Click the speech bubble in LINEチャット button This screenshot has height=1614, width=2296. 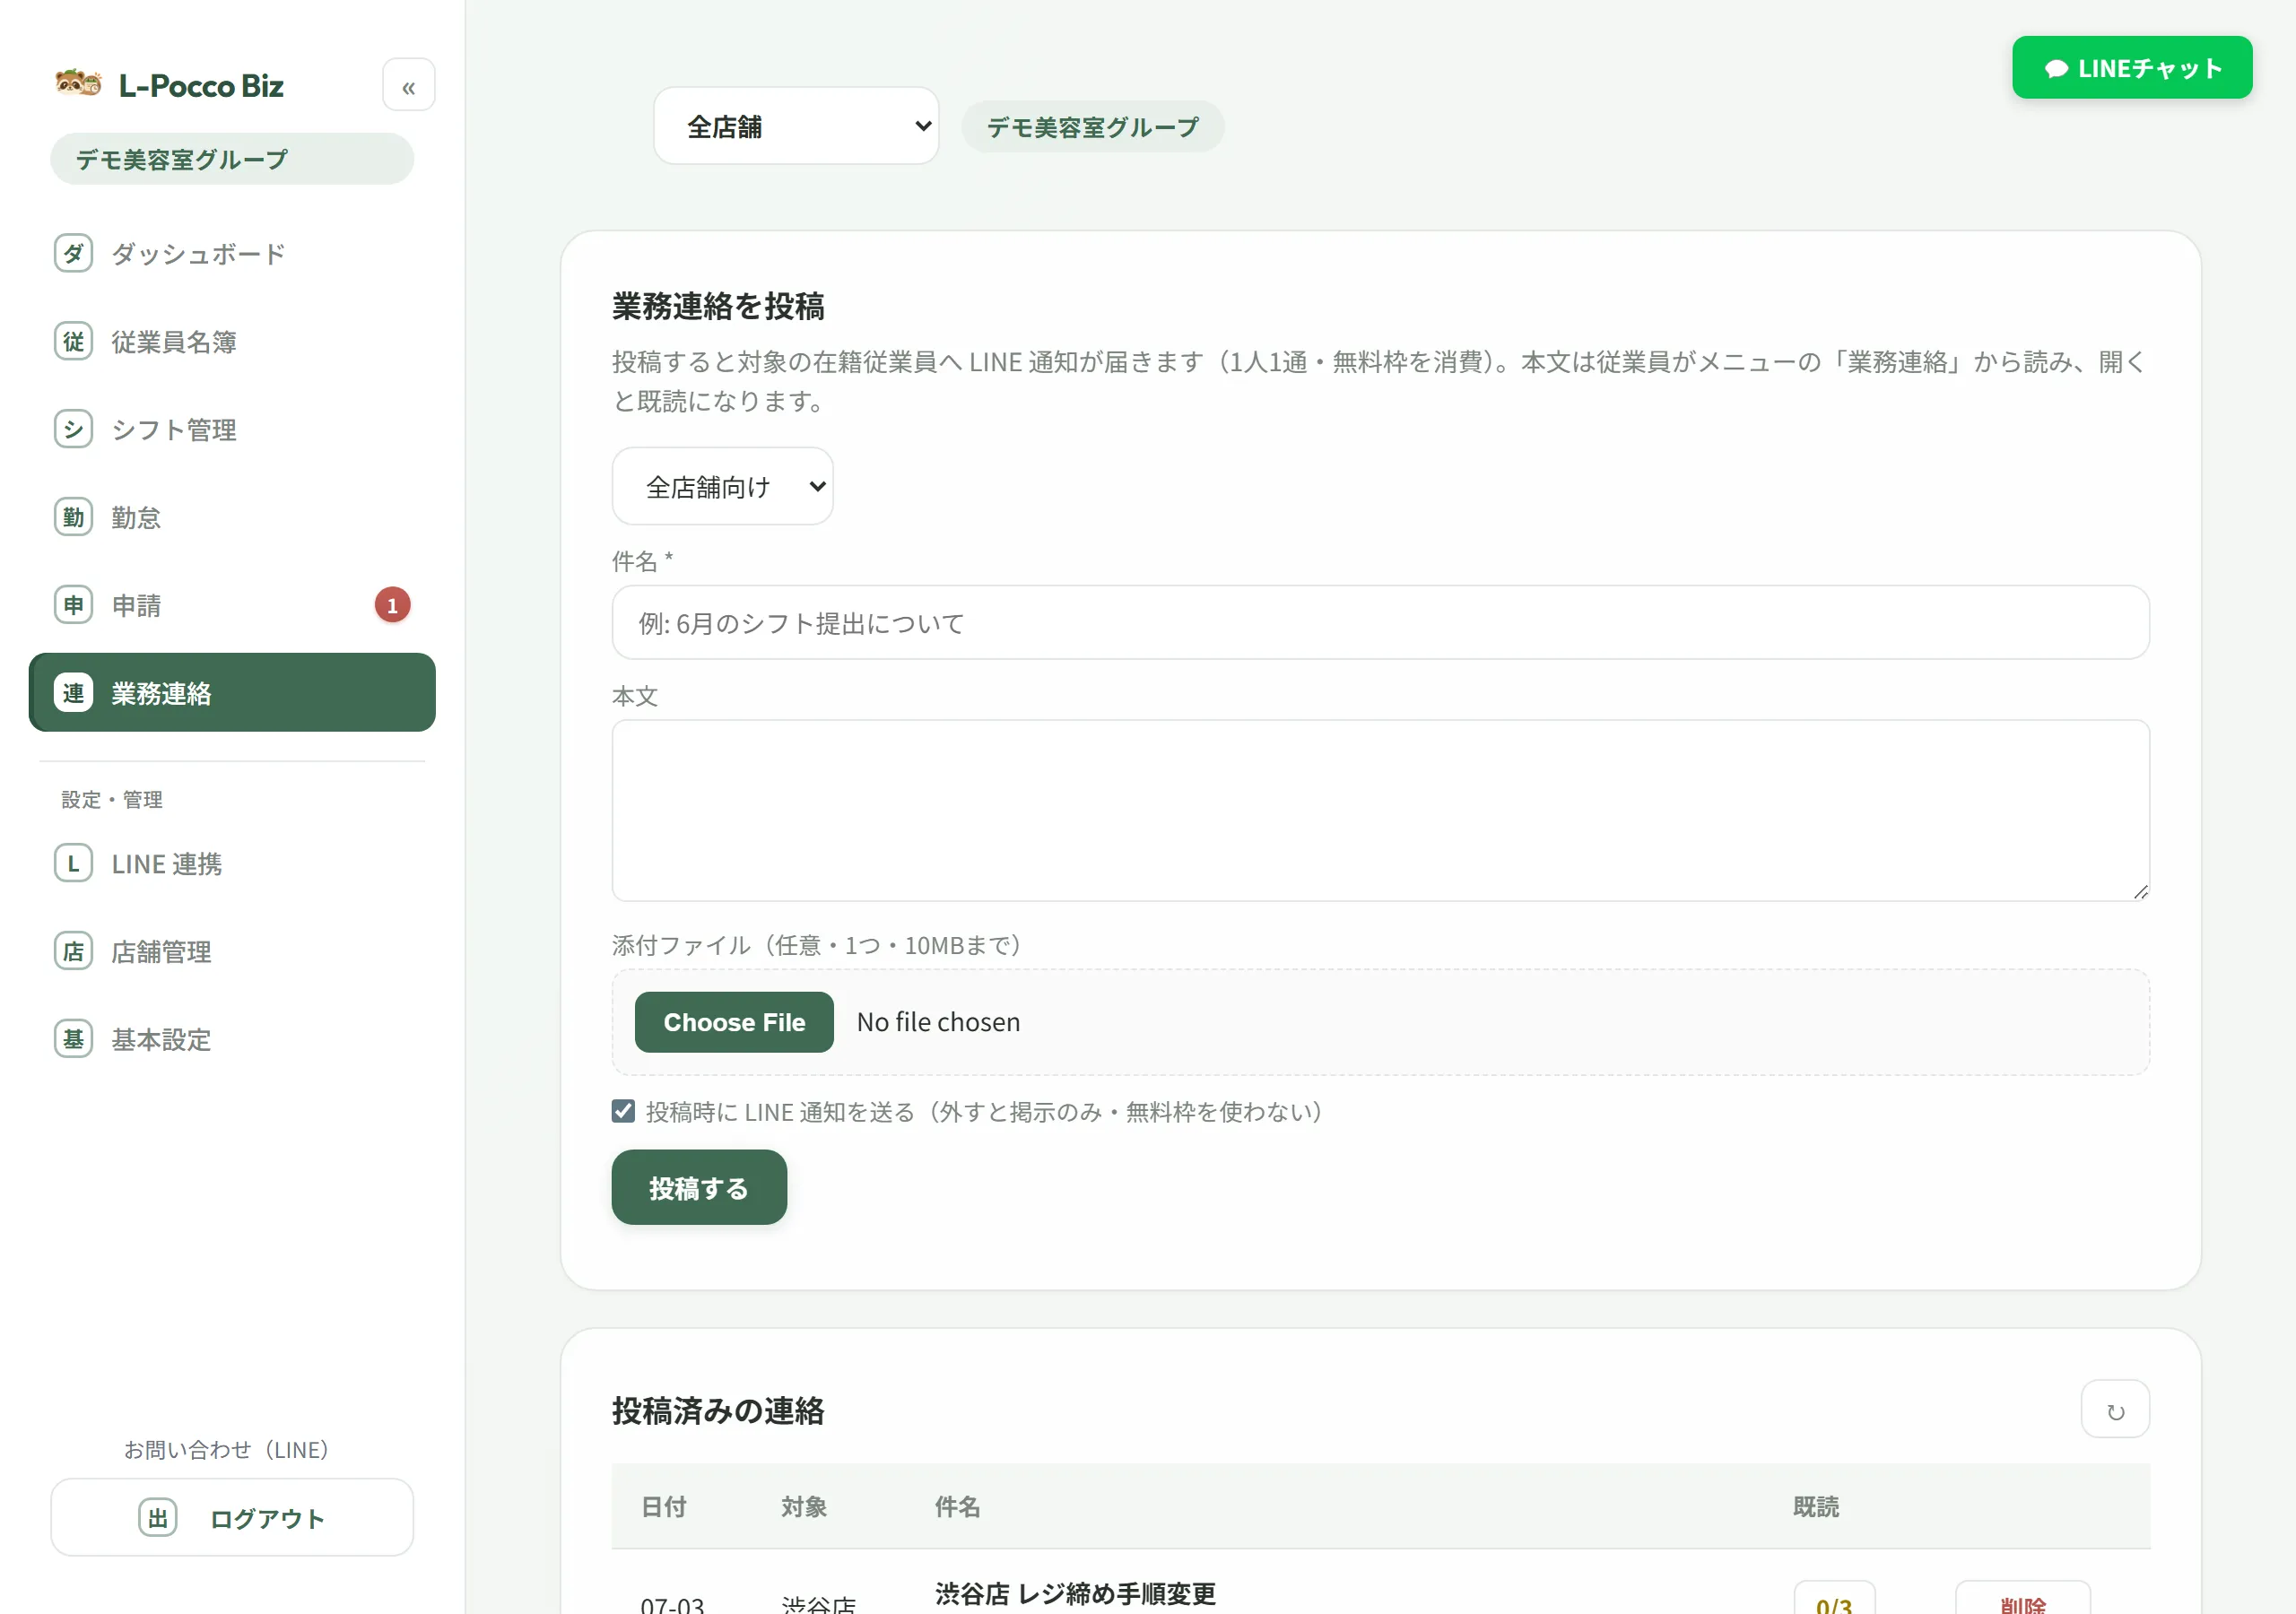pos(2056,69)
